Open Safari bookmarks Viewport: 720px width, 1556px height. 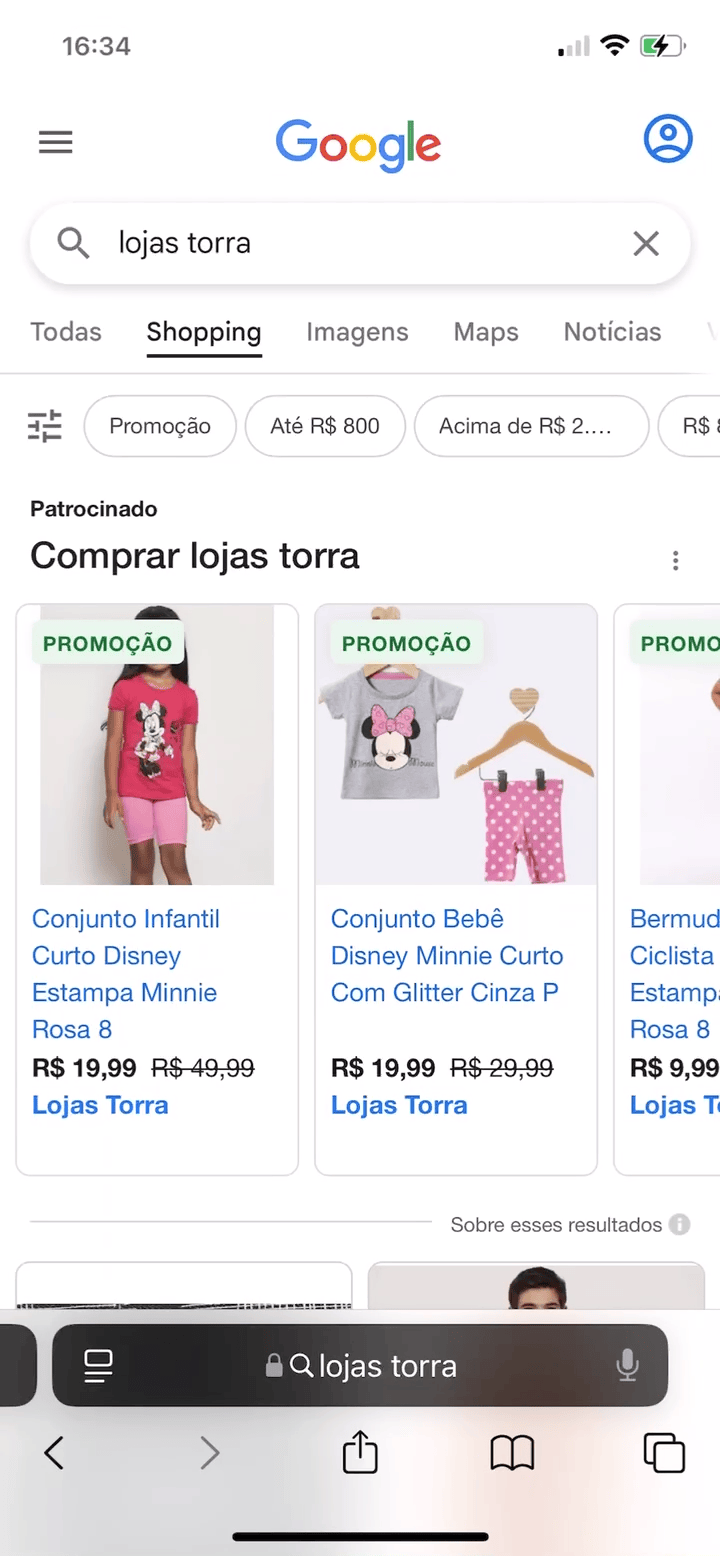coord(512,1452)
